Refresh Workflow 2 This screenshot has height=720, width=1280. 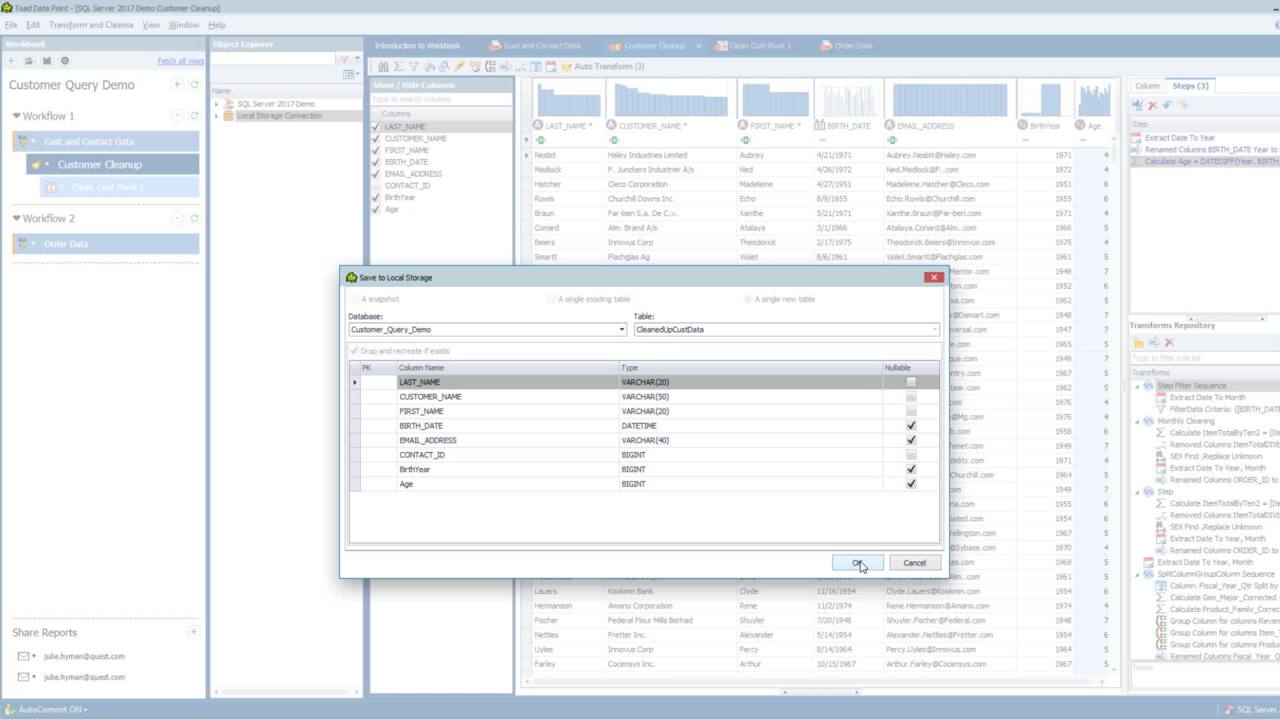(x=194, y=218)
